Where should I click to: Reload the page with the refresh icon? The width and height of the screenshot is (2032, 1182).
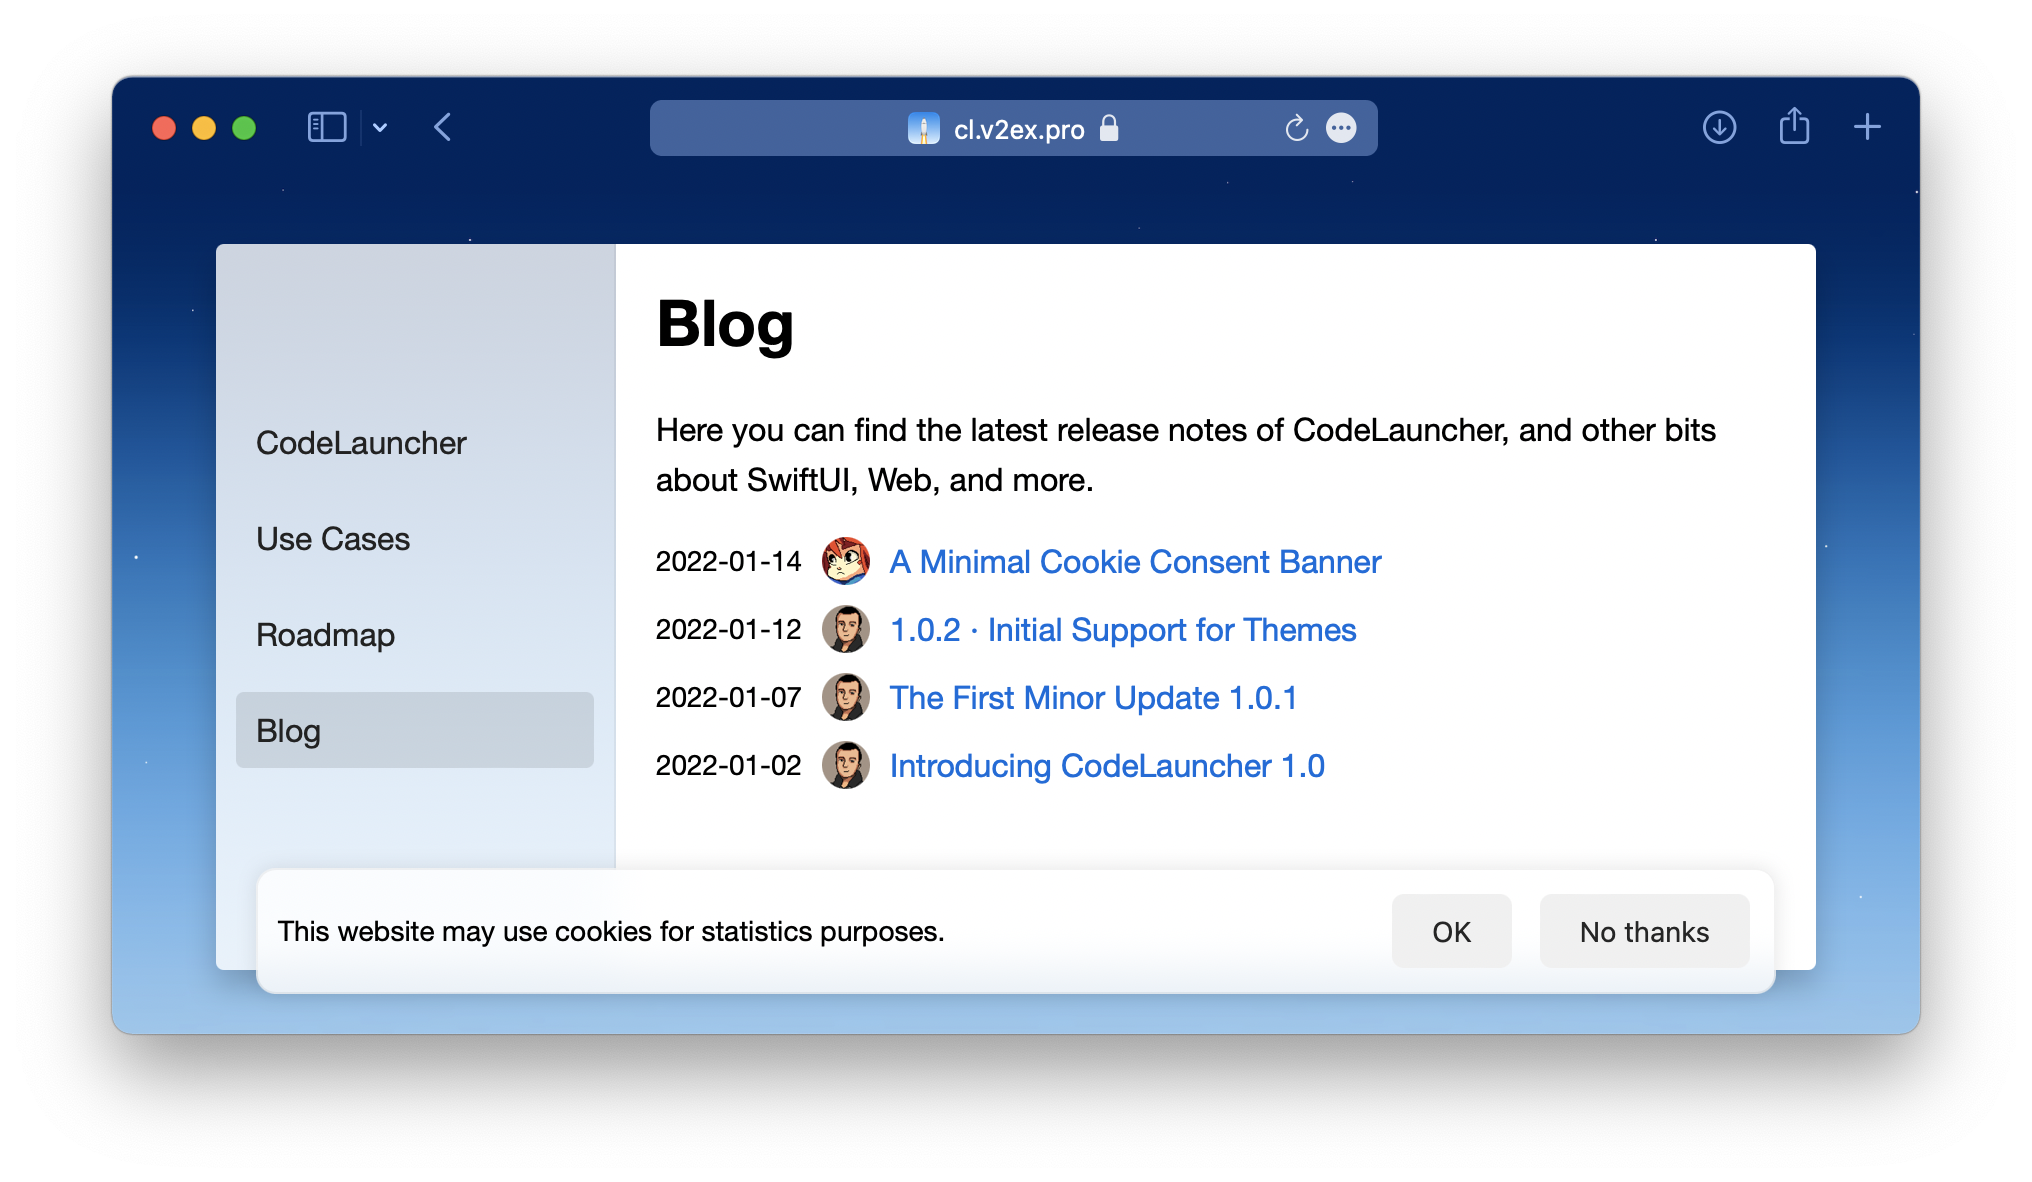(x=1296, y=128)
